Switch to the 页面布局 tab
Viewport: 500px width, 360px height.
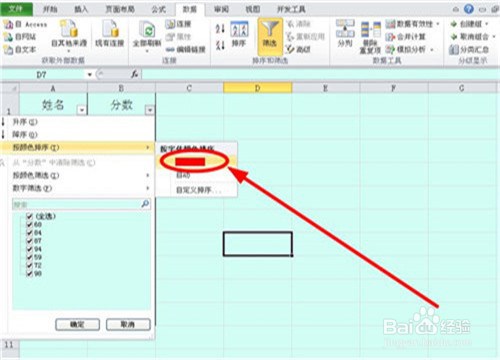120,9
